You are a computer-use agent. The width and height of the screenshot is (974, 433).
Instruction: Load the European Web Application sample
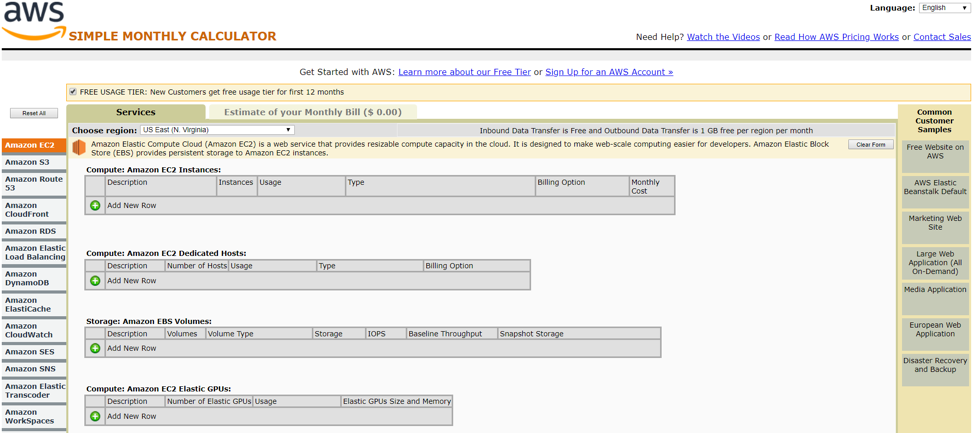point(935,334)
